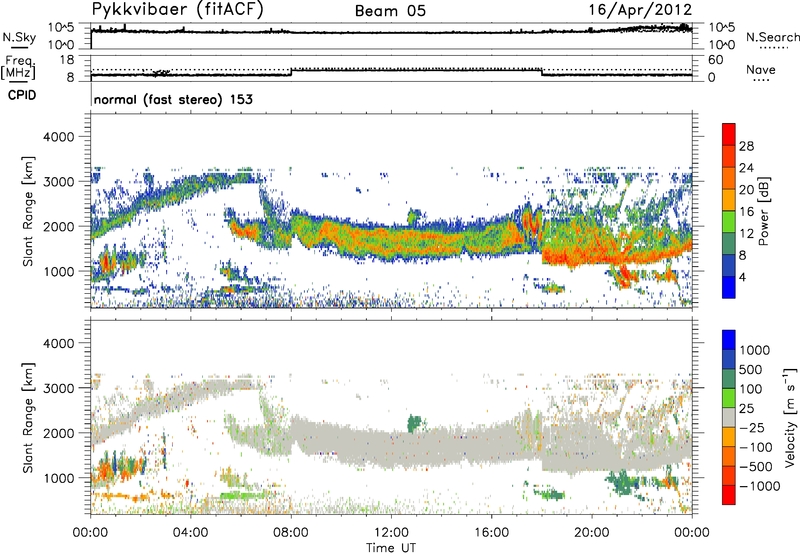Viewport: 800px width, 554px height.
Task: Click the Nave legend label
Action: point(761,70)
